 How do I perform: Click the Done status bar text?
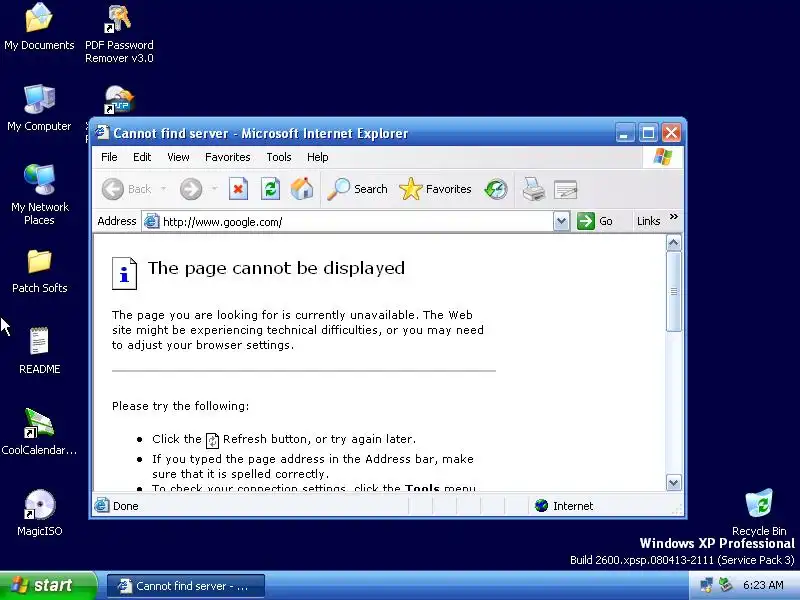[x=126, y=506]
